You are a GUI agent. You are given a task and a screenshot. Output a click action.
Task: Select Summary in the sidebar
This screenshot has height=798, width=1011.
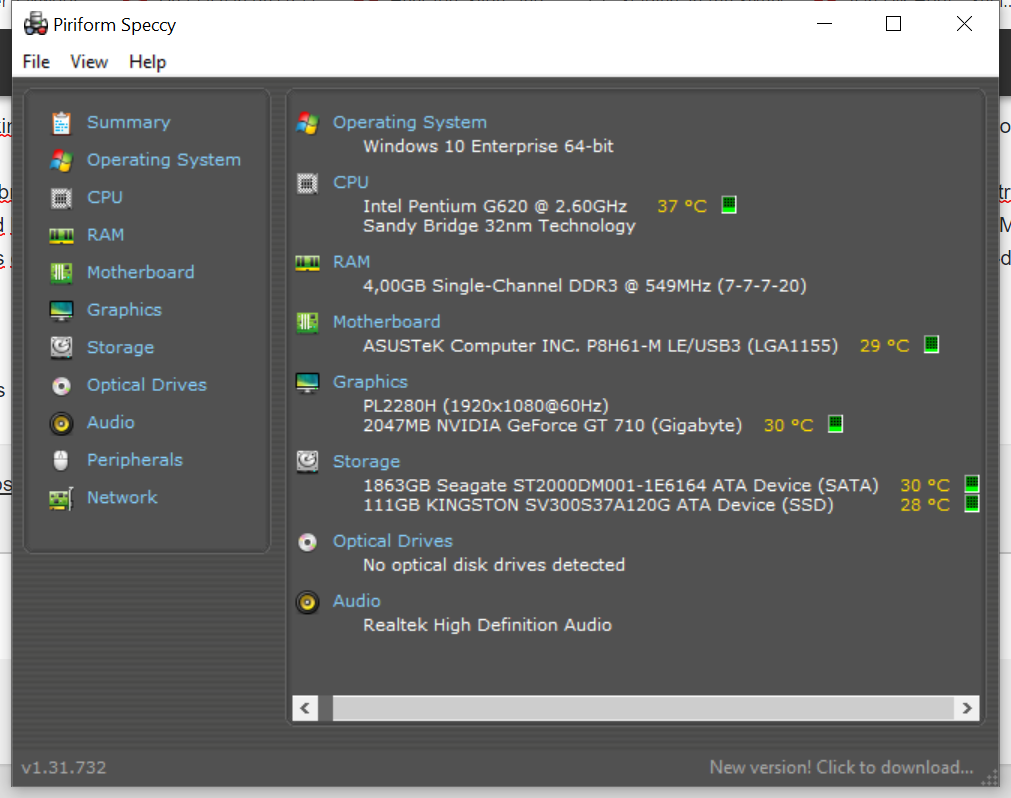(128, 122)
